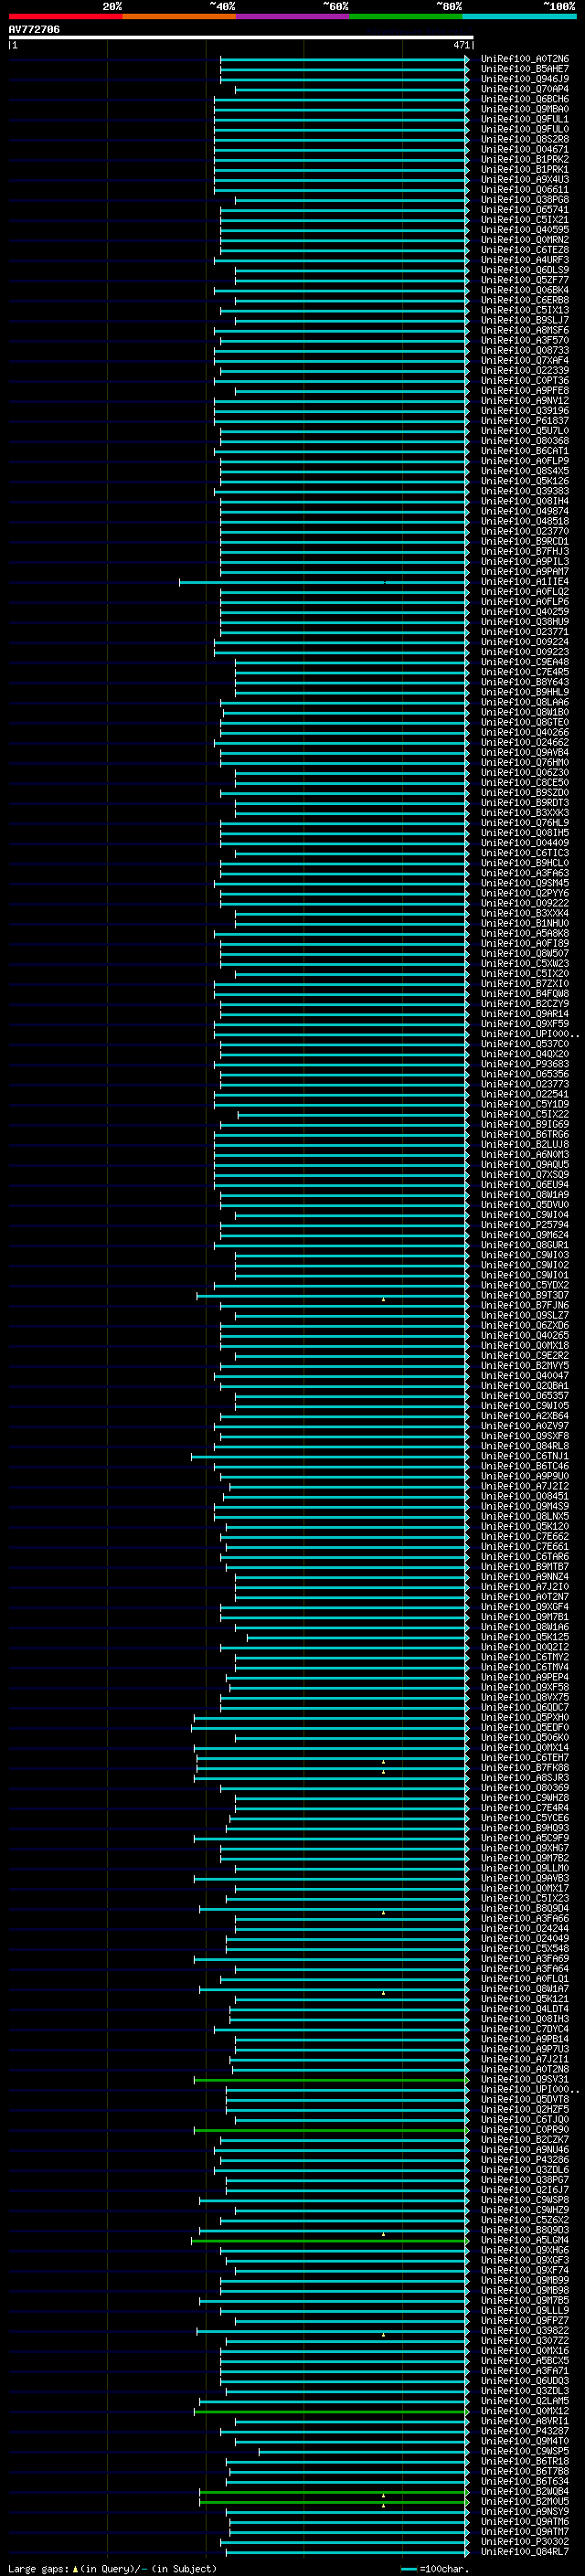Click the white query sequence ruler bar

241,37
